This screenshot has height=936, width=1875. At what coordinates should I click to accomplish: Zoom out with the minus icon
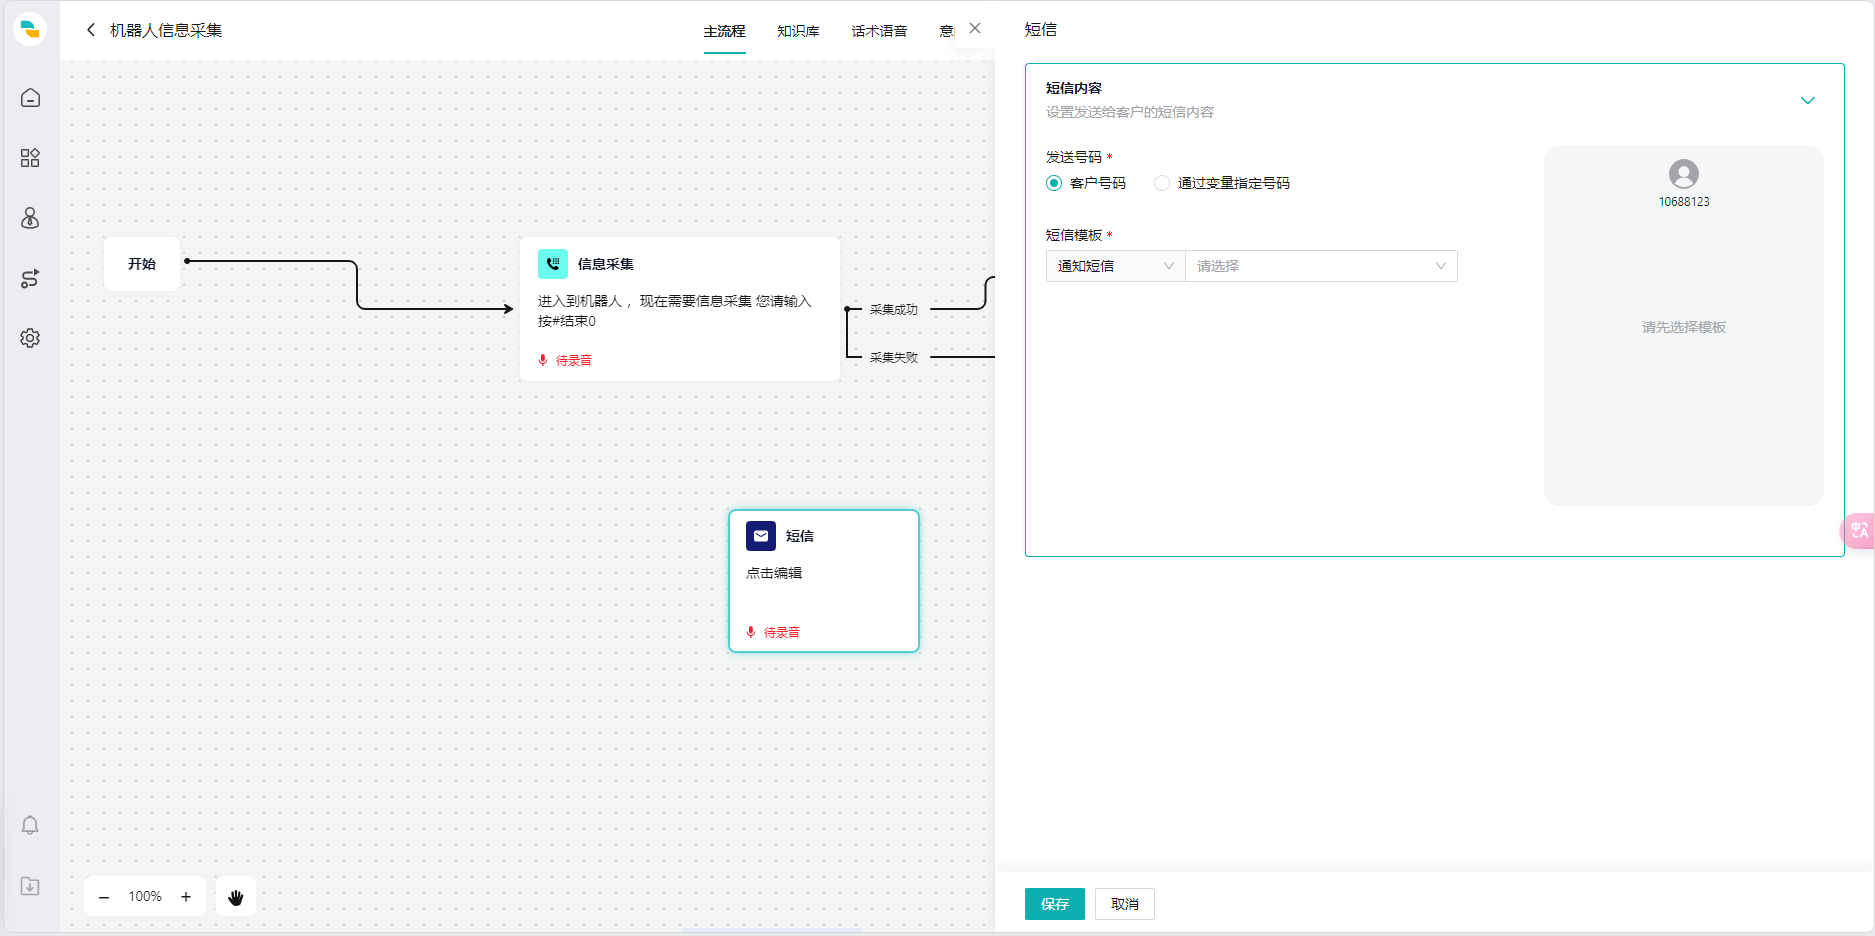pyautogui.click(x=104, y=897)
